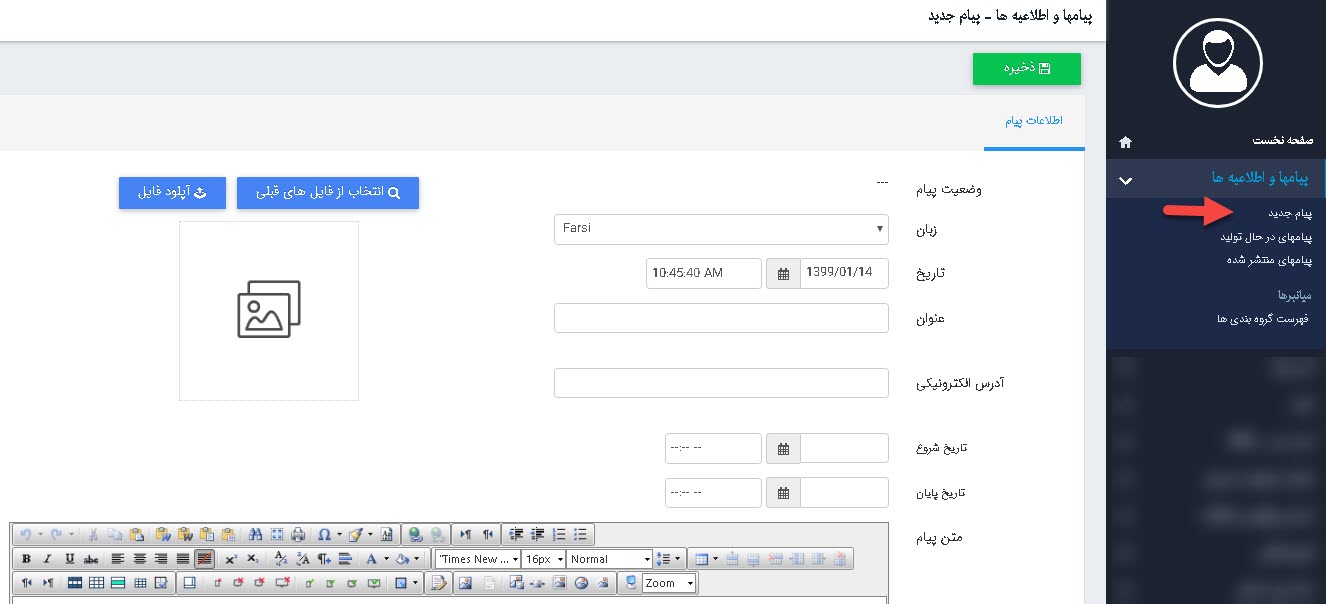Toggle underline formatting in the editor
Image resolution: width=1326 pixels, height=604 pixels.
(x=69, y=559)
